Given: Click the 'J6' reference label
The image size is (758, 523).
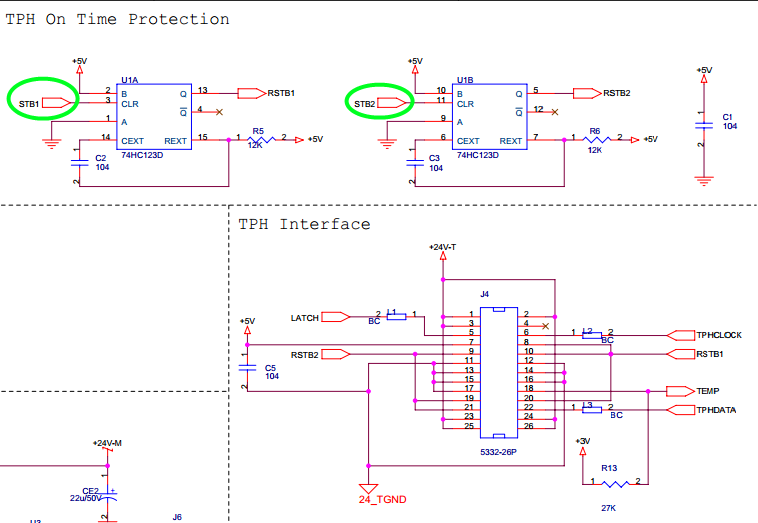Looking at the screenshot, I should (x=177, y=517).
